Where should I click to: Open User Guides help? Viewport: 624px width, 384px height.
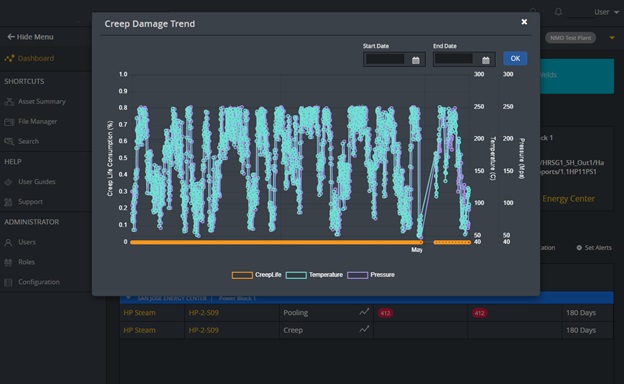click(x=37, y=182)
